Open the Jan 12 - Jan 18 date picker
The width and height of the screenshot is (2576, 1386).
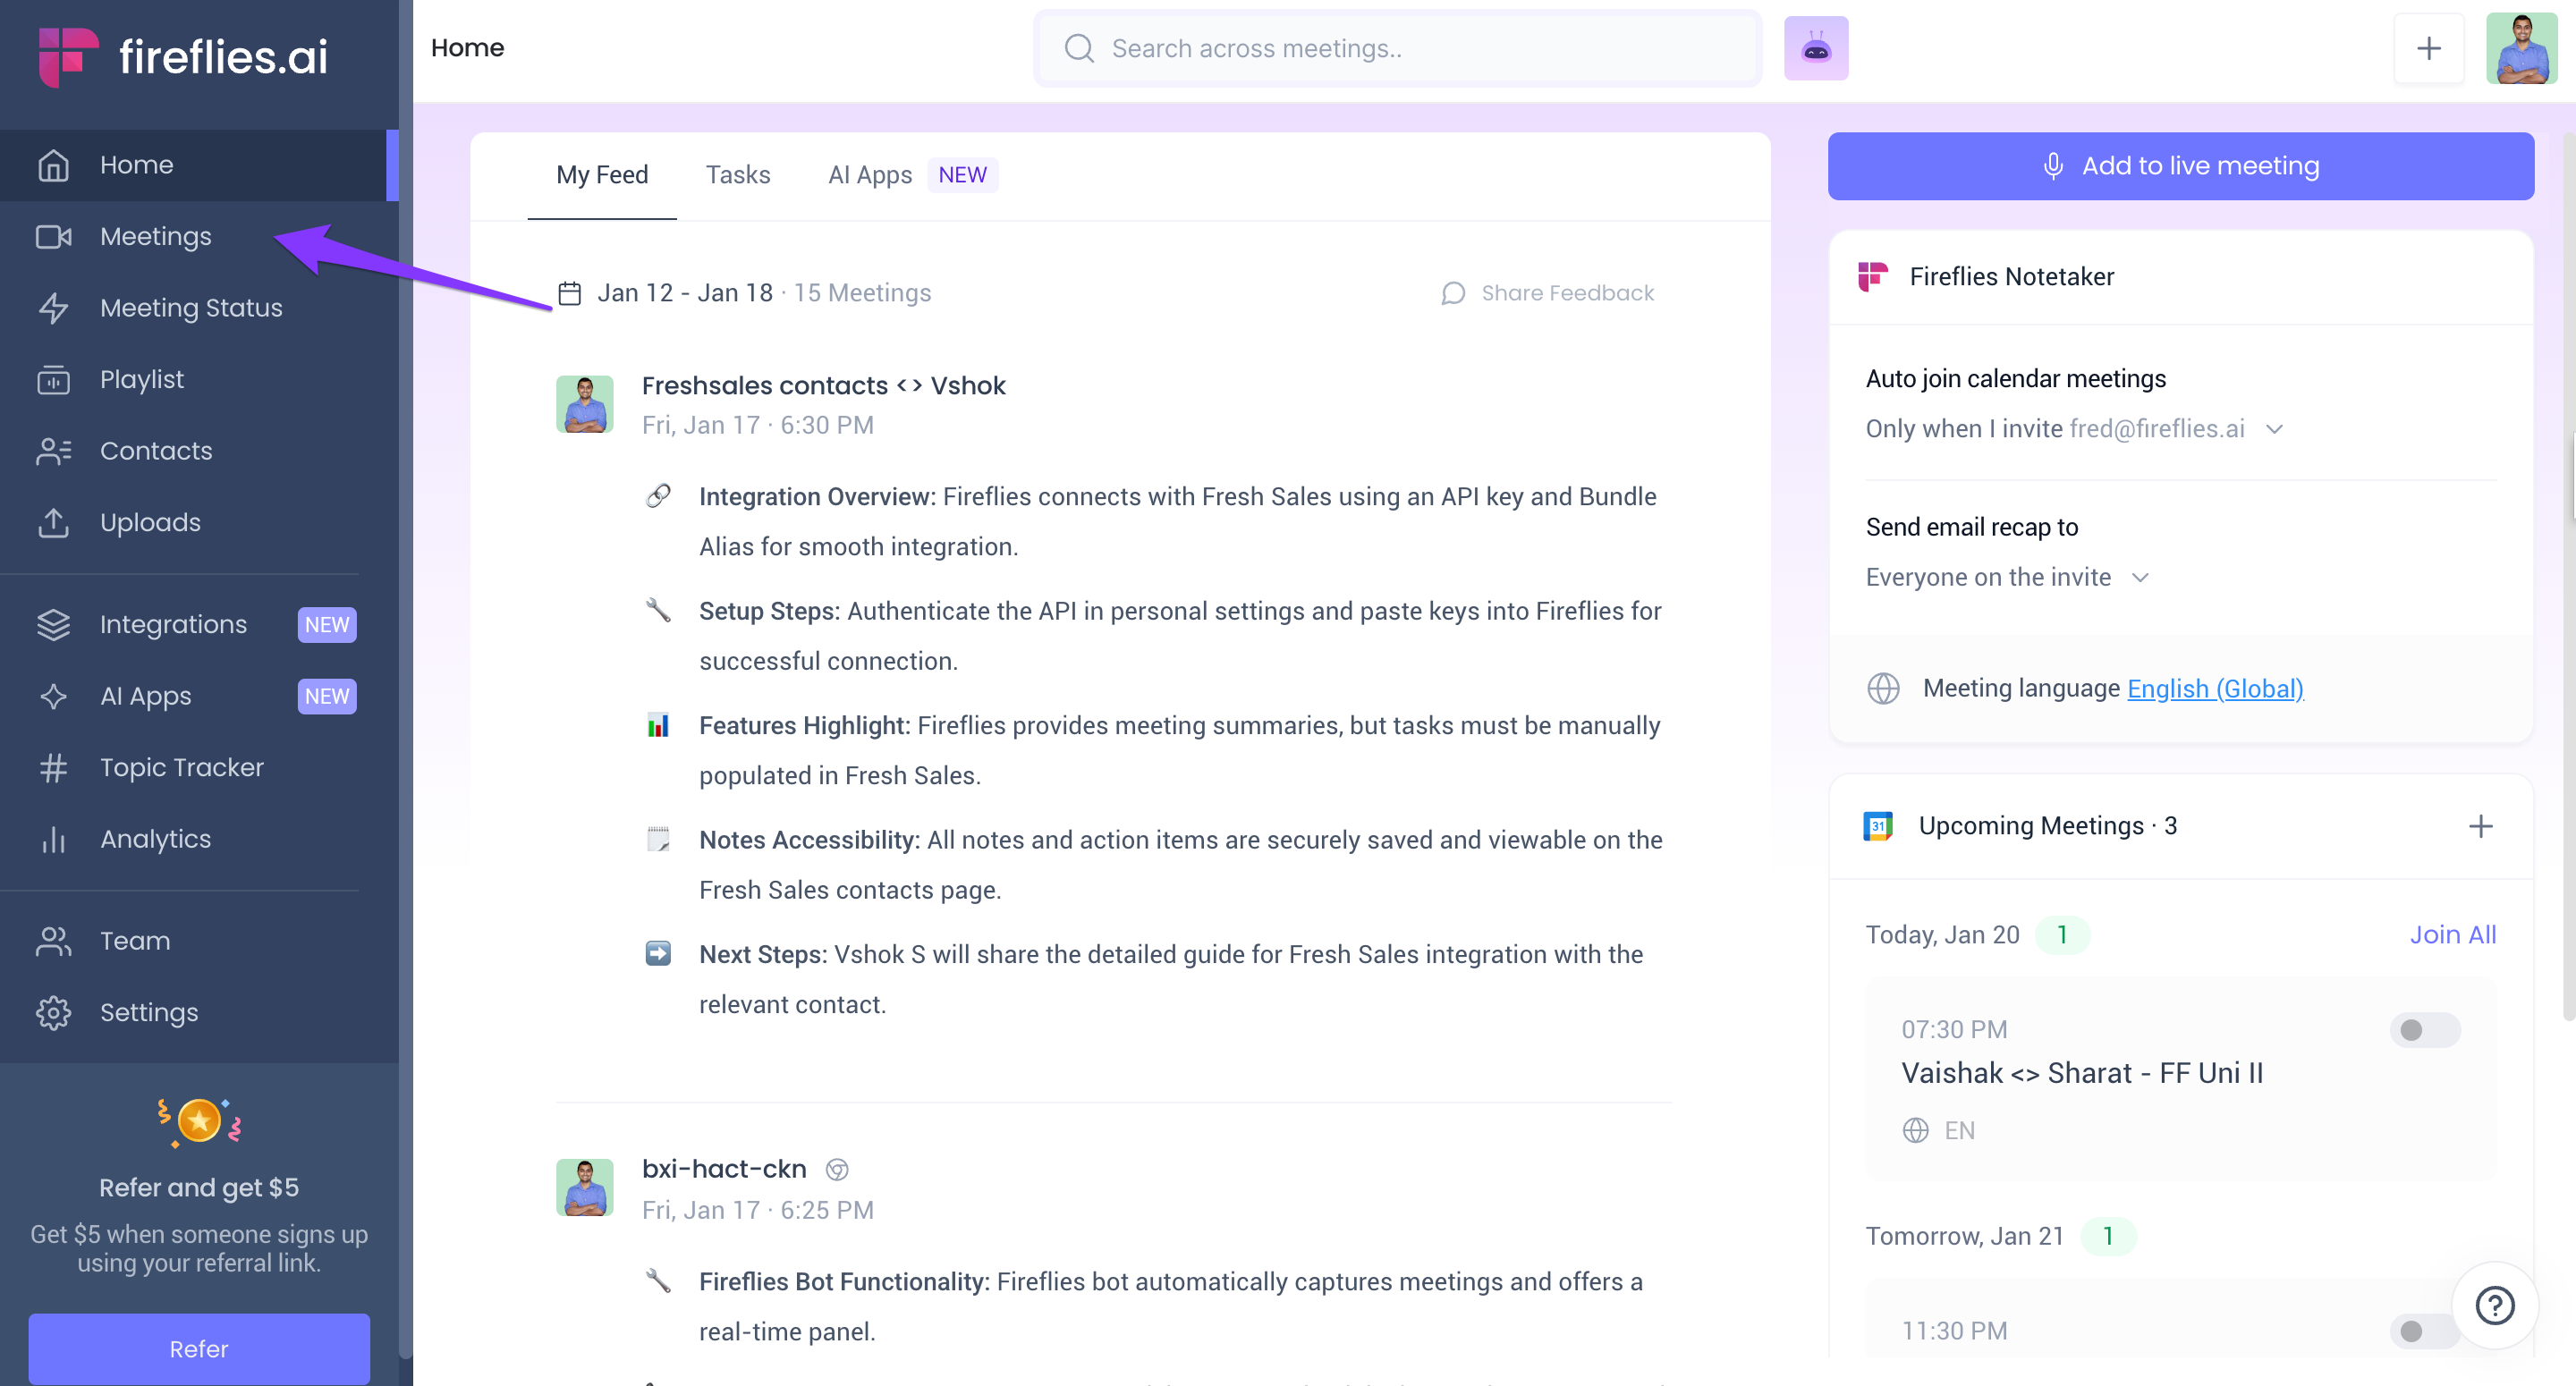coord(684,293)
